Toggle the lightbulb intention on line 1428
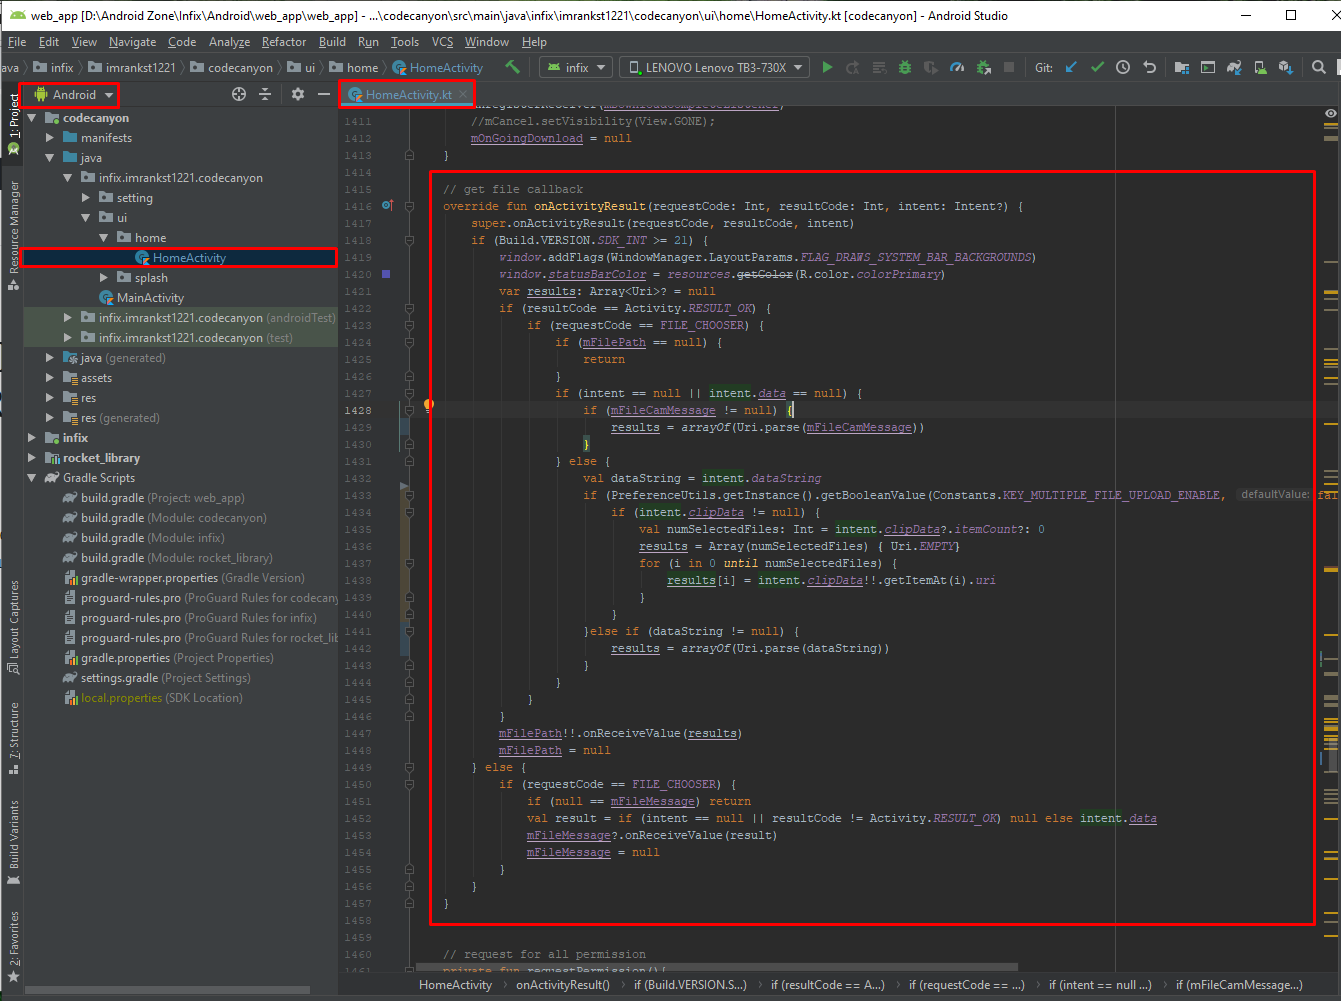Screen dimensions: 1341x1001 [429, 405]
